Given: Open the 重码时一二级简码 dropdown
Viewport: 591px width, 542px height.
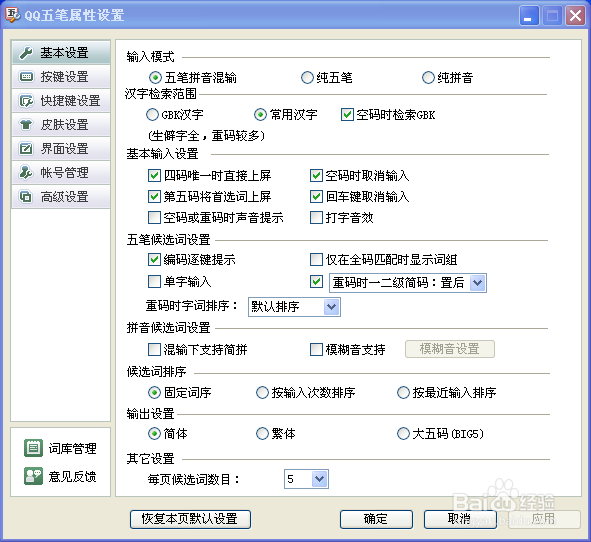Looking at the screenshot, I should pyautogui.click(x=478, y=283).
